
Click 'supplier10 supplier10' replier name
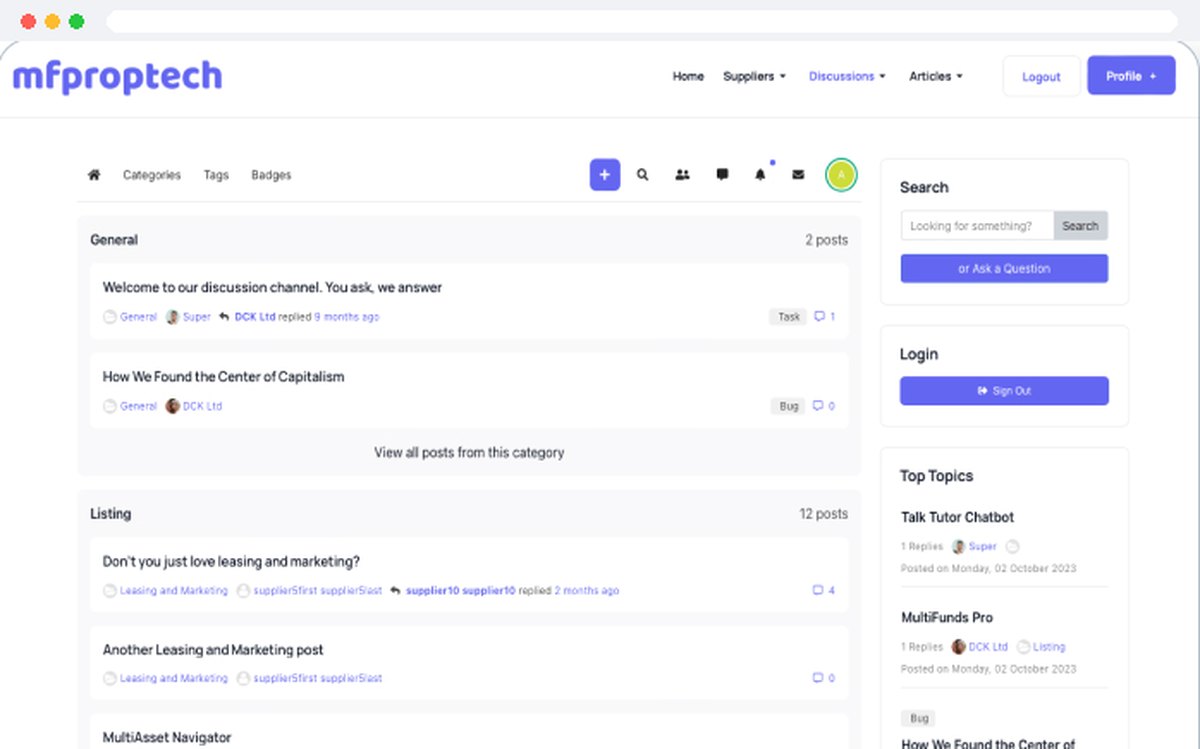[x=460, y=591]
